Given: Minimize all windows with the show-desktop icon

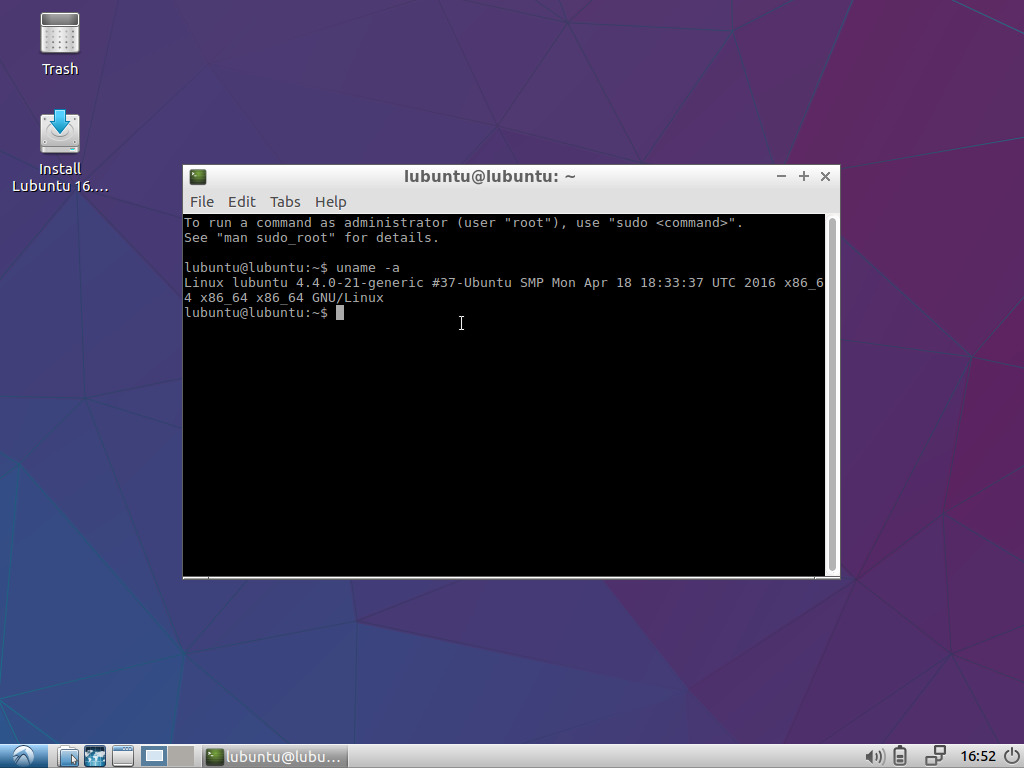Looking at the screenshot, I should 122,756.
